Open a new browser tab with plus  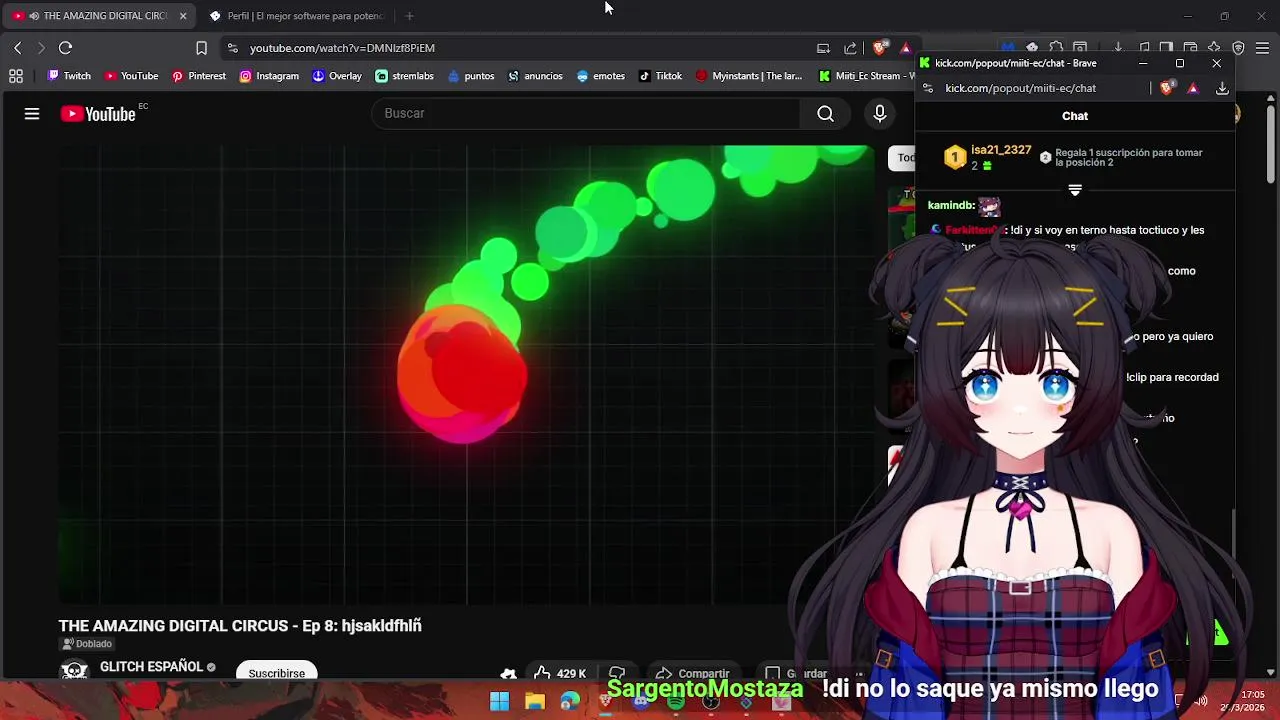tap(409, 16)
